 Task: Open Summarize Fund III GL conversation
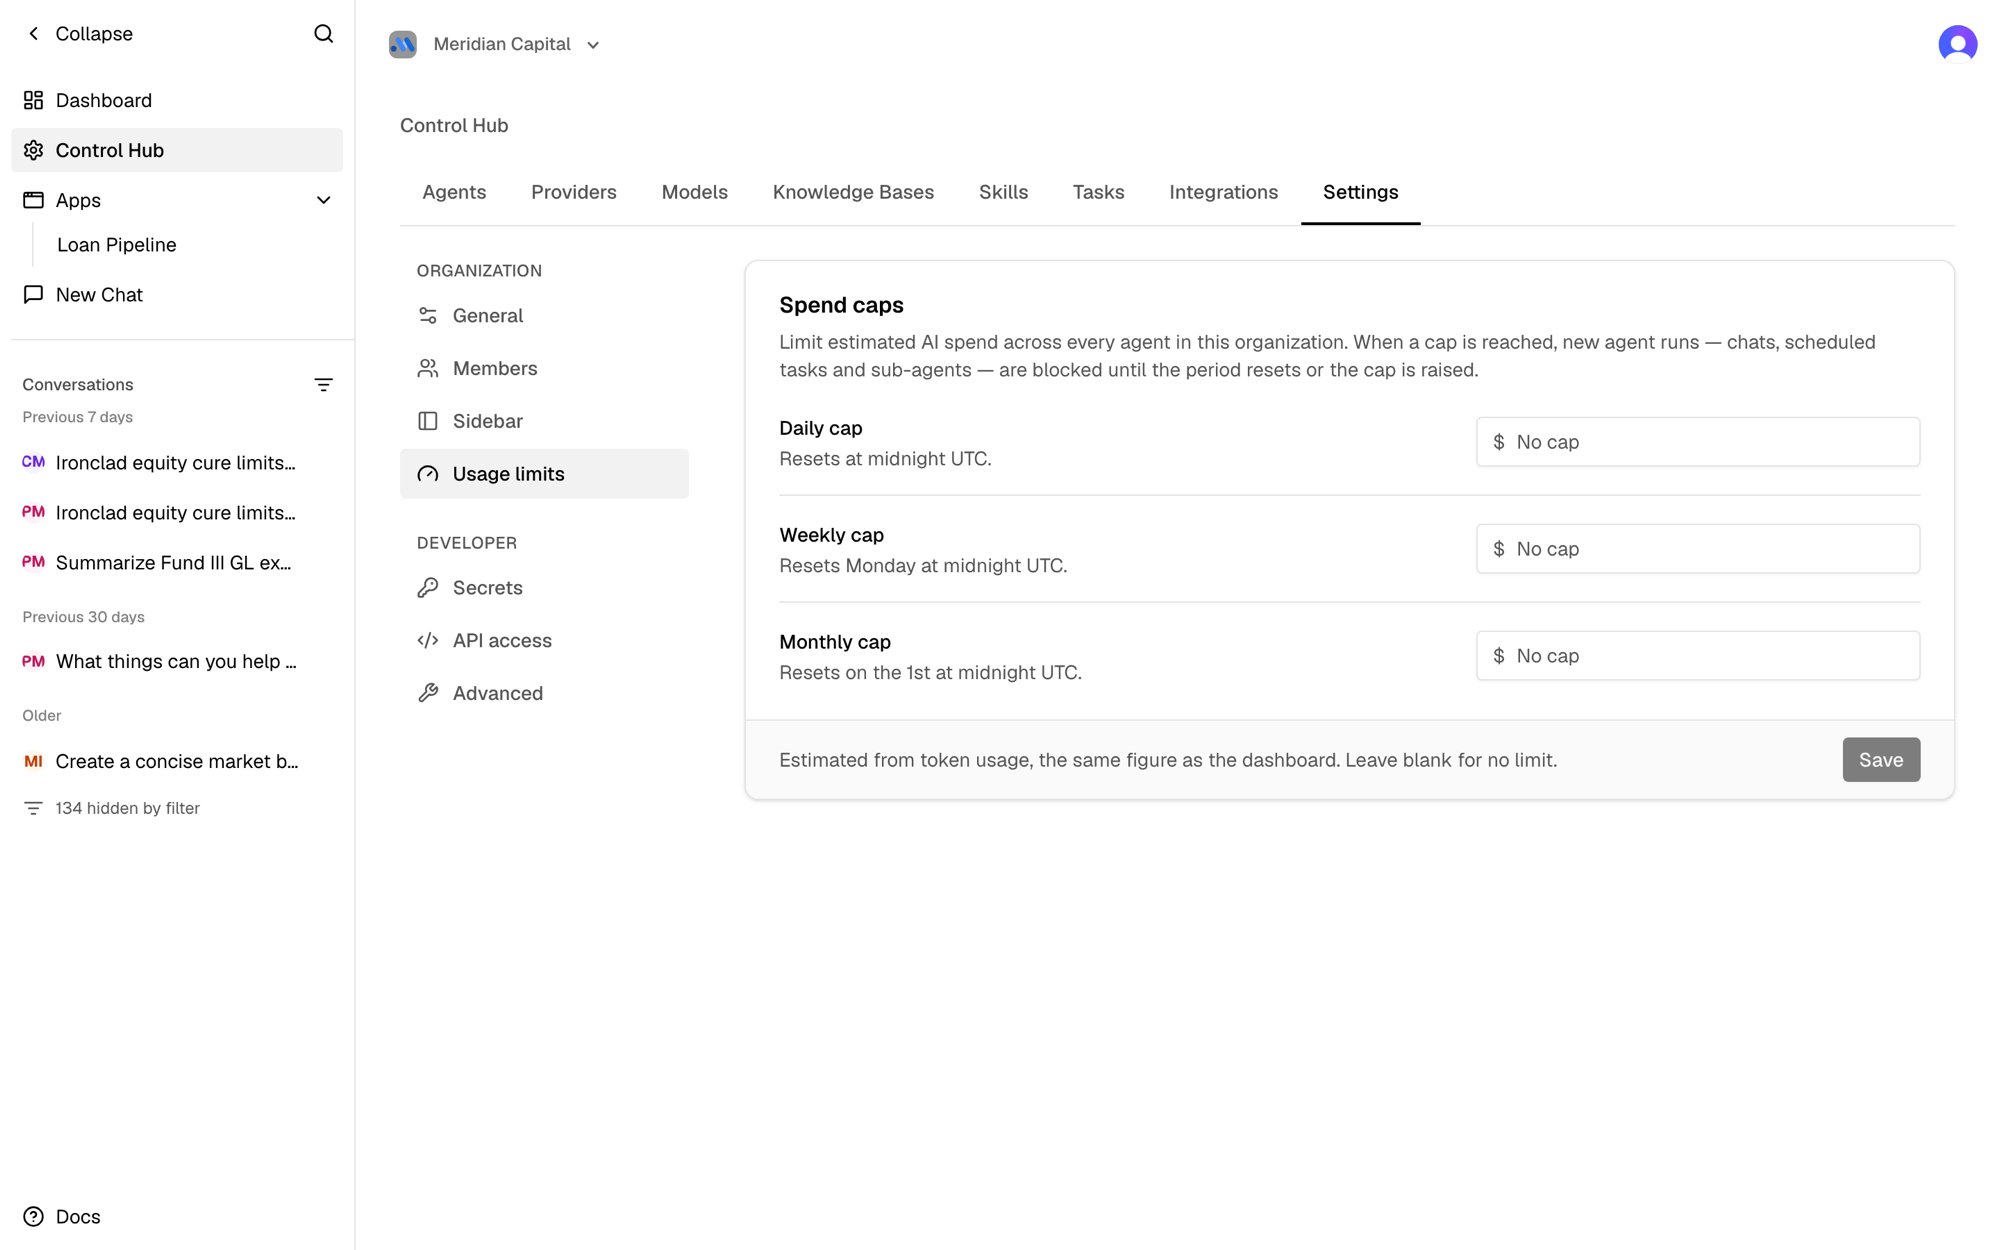[x=177, y=563]
